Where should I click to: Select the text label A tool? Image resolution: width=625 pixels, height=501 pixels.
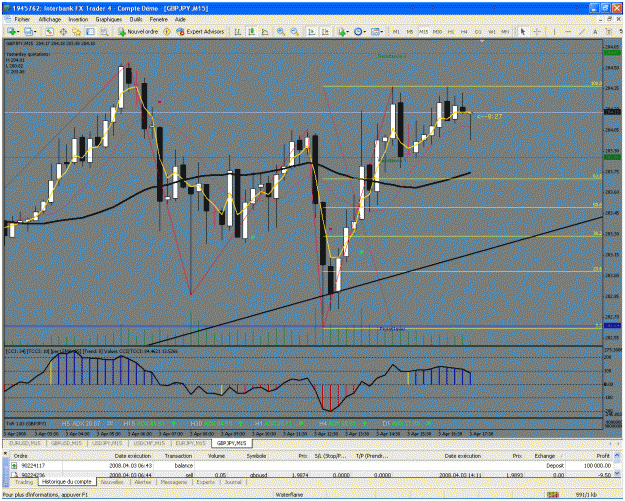tap(595, 31)
